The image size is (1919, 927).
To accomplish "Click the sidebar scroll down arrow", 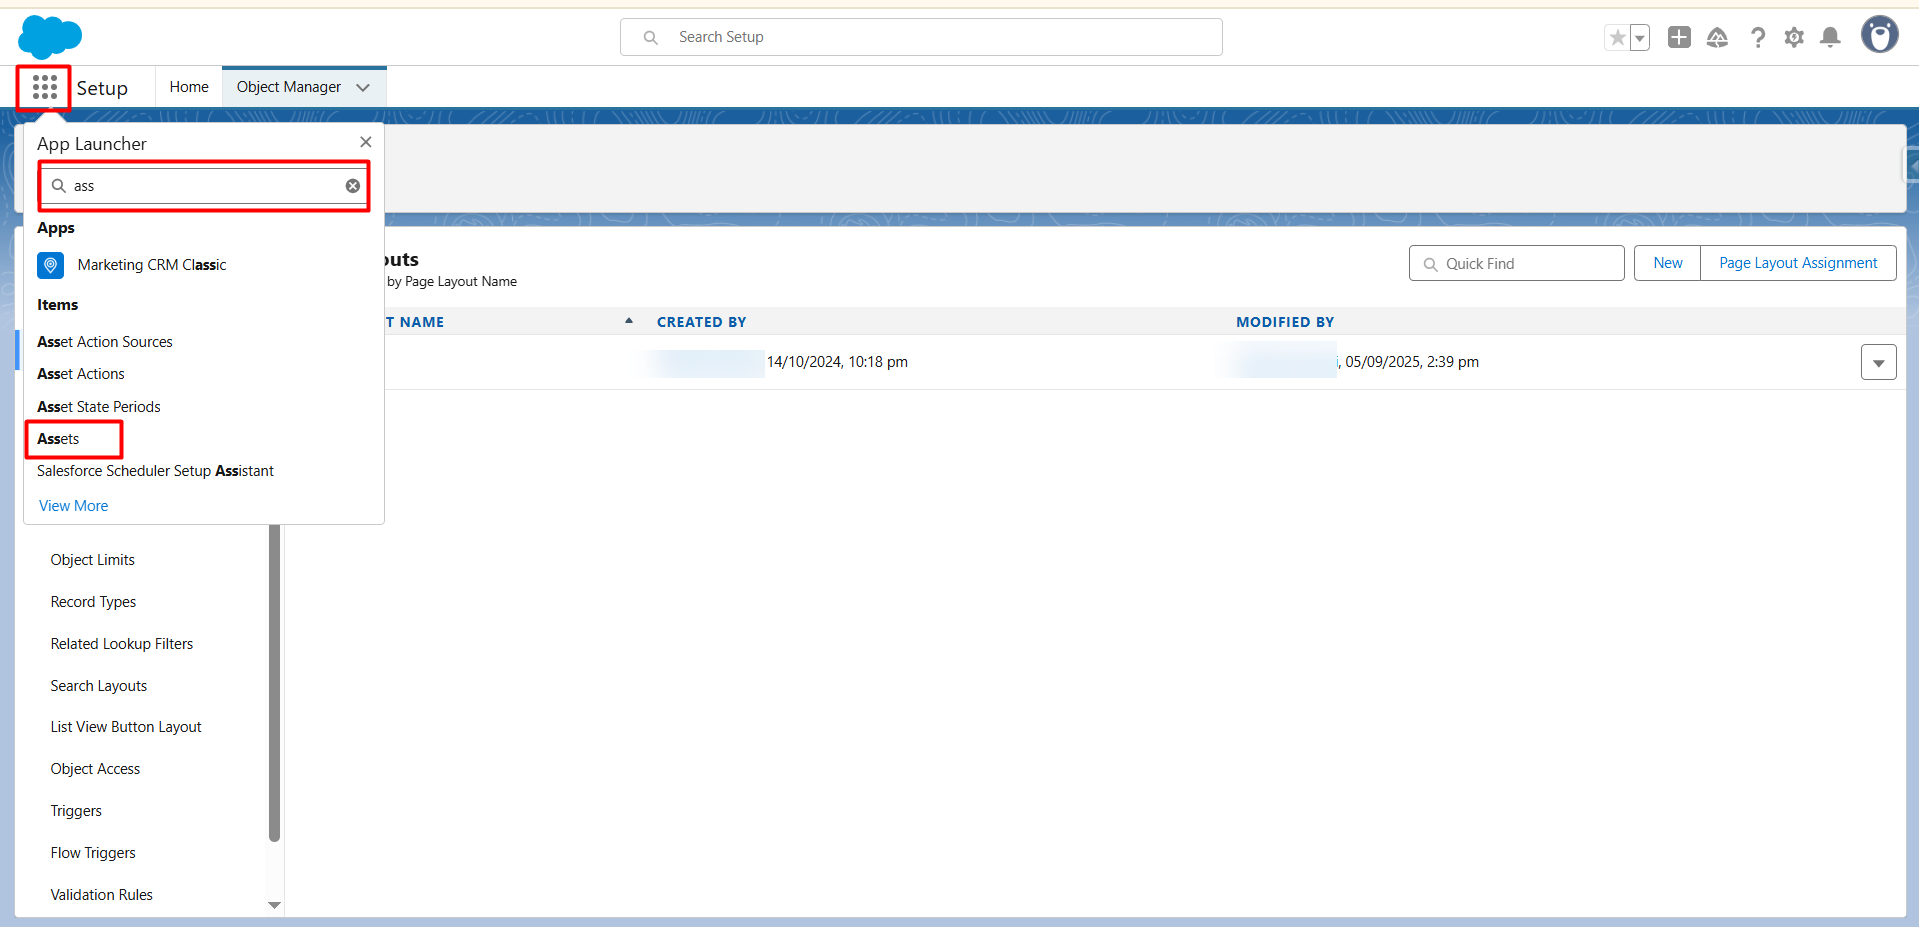I will point(274,905).
